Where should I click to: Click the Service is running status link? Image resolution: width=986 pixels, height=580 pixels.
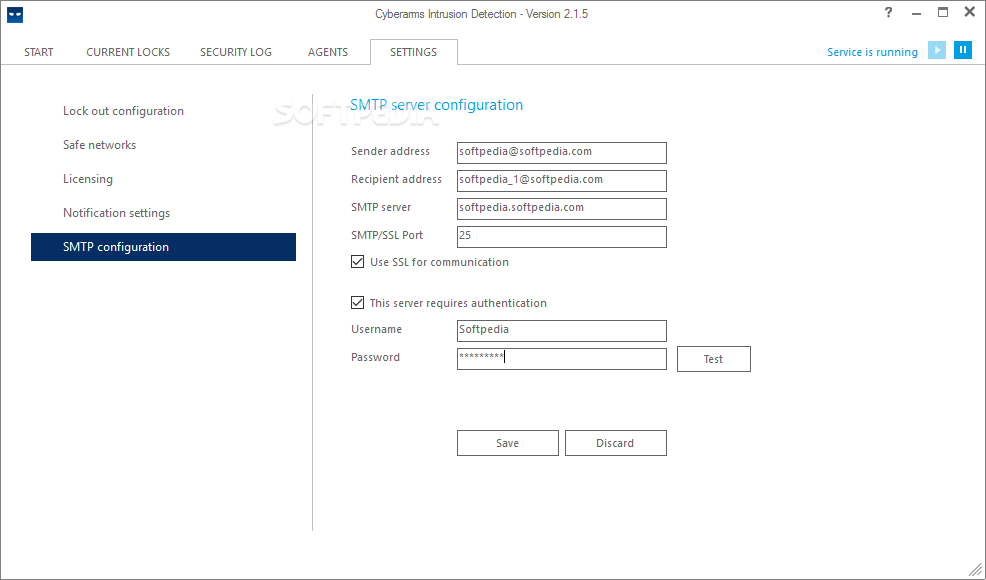click(872, 52)
